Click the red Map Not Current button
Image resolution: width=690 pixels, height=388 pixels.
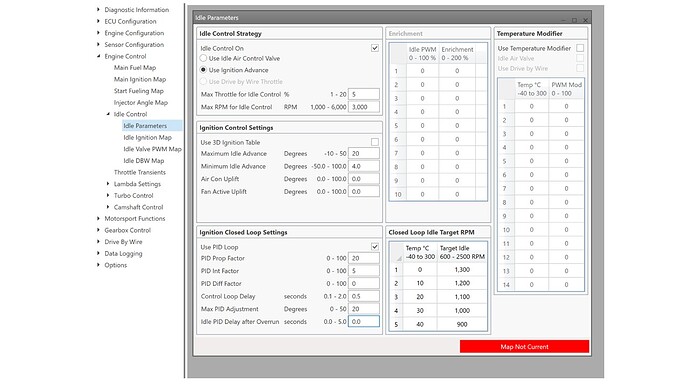pyautogui.click(x=524, y=347)
